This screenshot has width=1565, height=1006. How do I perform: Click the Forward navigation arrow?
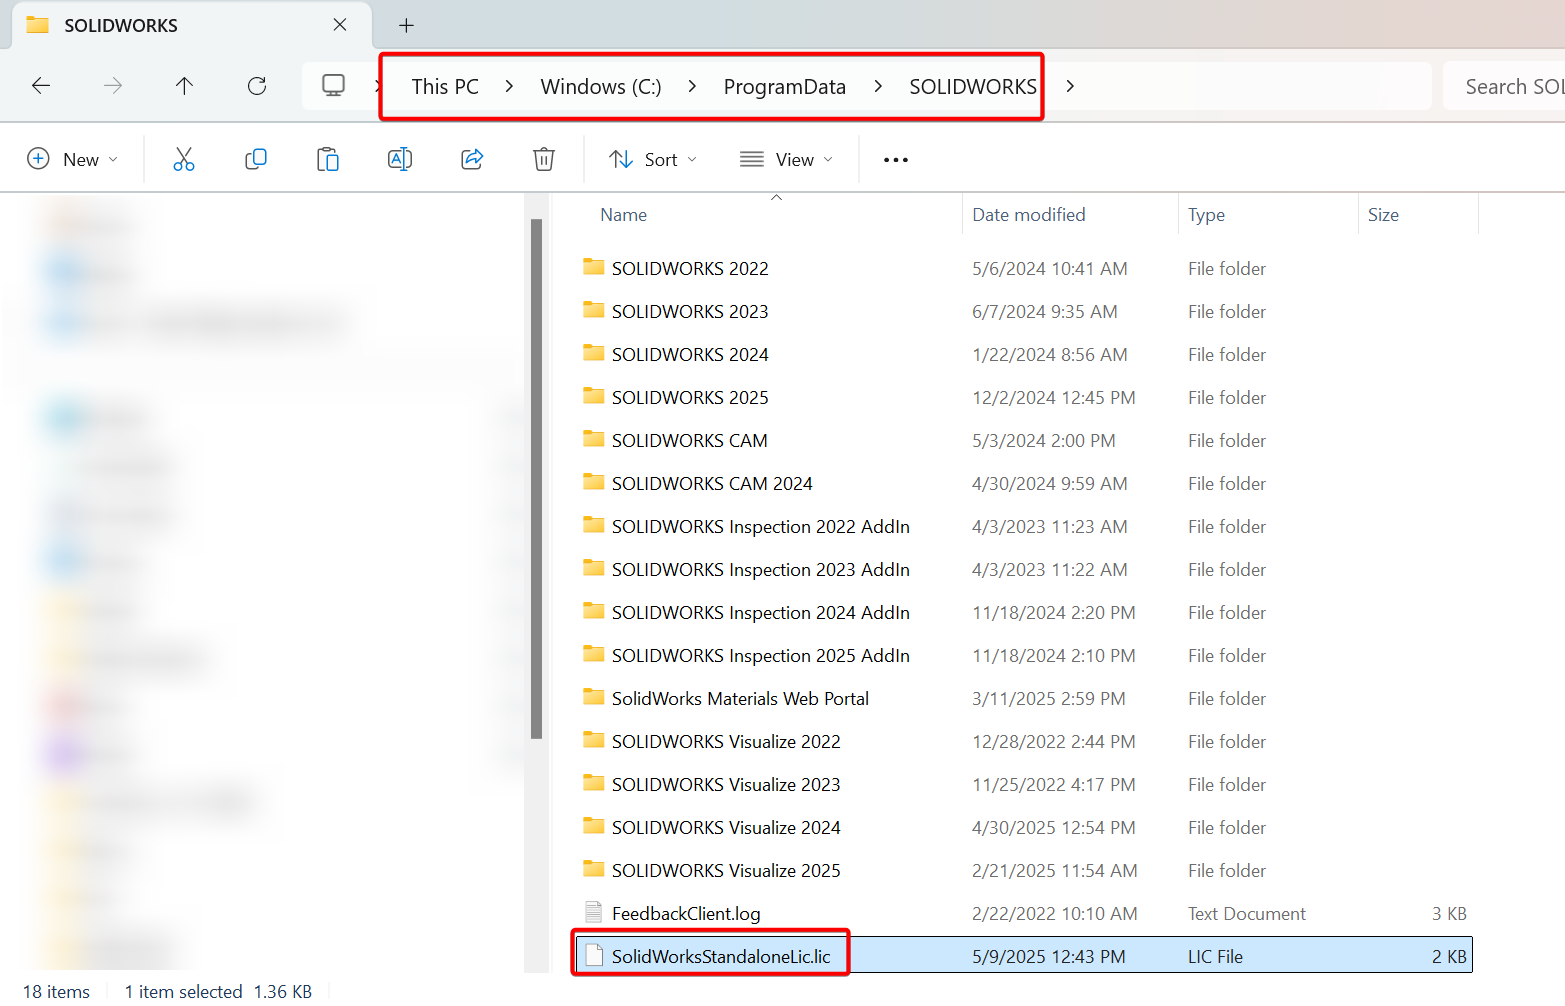(113, 86)
